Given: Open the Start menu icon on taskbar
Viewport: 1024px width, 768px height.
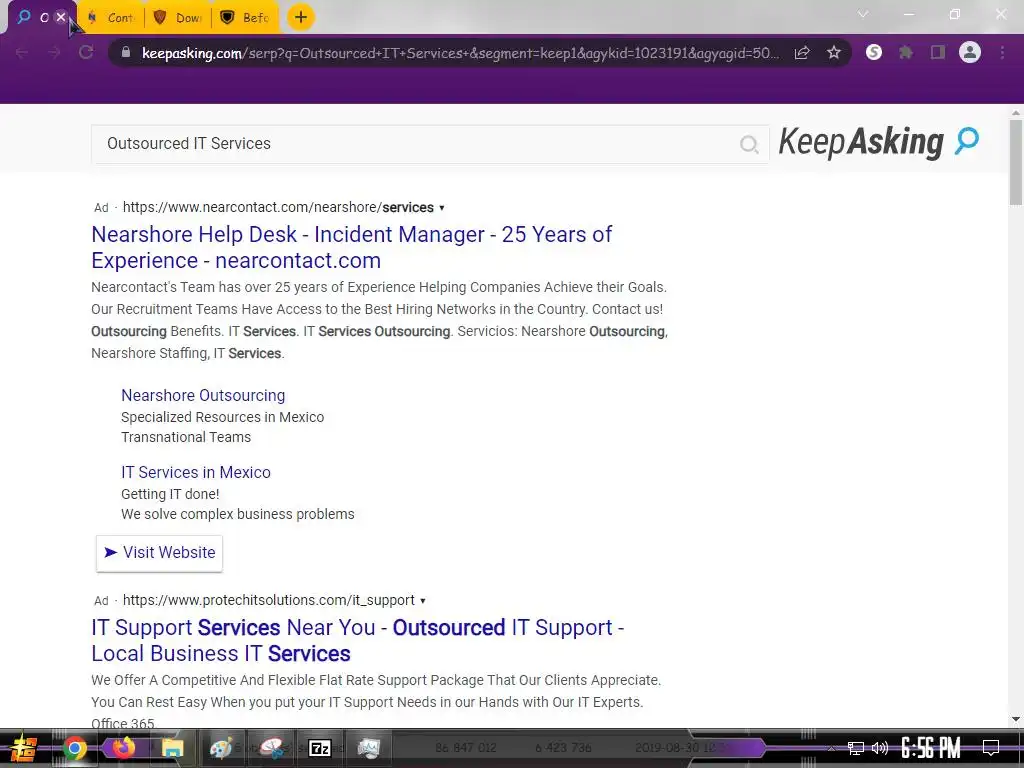Looking at the screenshot, I should click(x=23, y=748).
